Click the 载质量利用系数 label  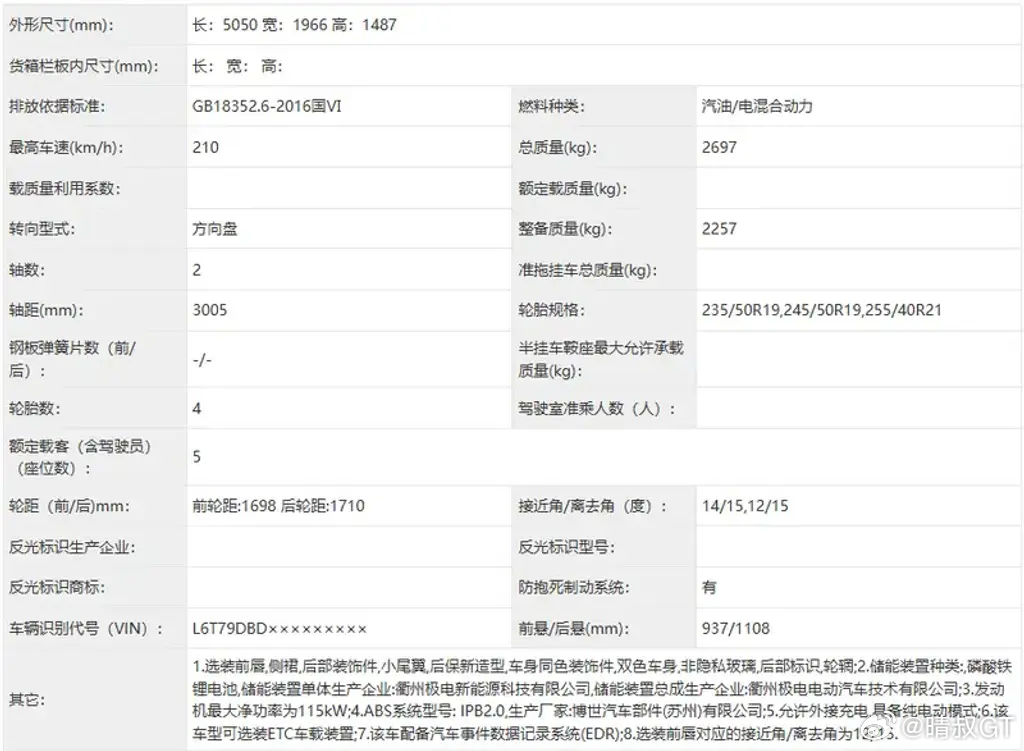click(65, 189)
